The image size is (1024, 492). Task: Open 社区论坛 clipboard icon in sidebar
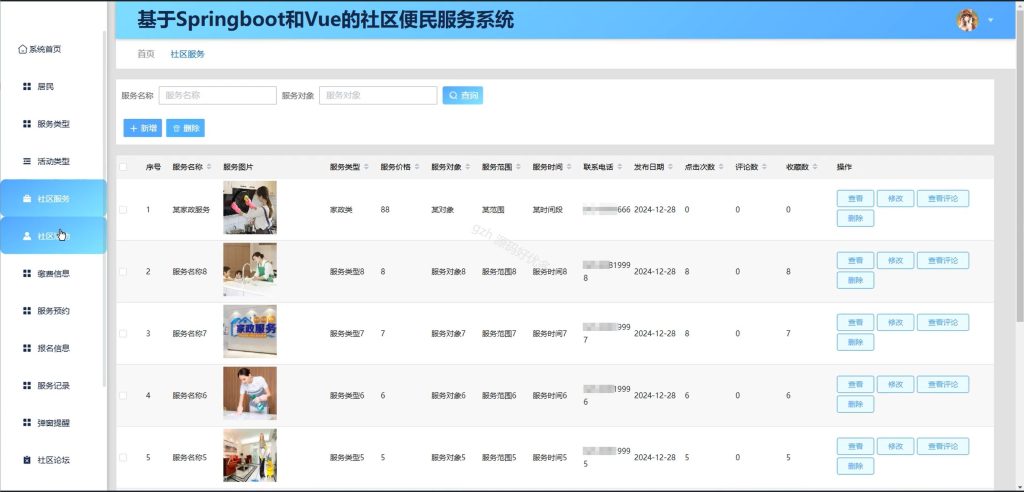pos(27,460)
